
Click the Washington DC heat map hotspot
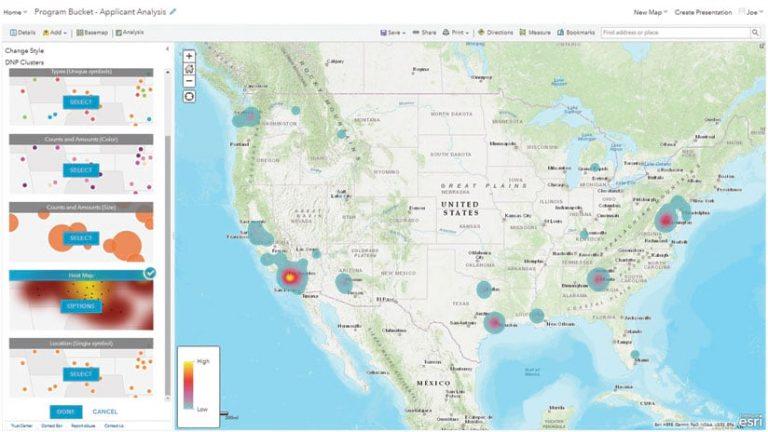tap(666, 220)
